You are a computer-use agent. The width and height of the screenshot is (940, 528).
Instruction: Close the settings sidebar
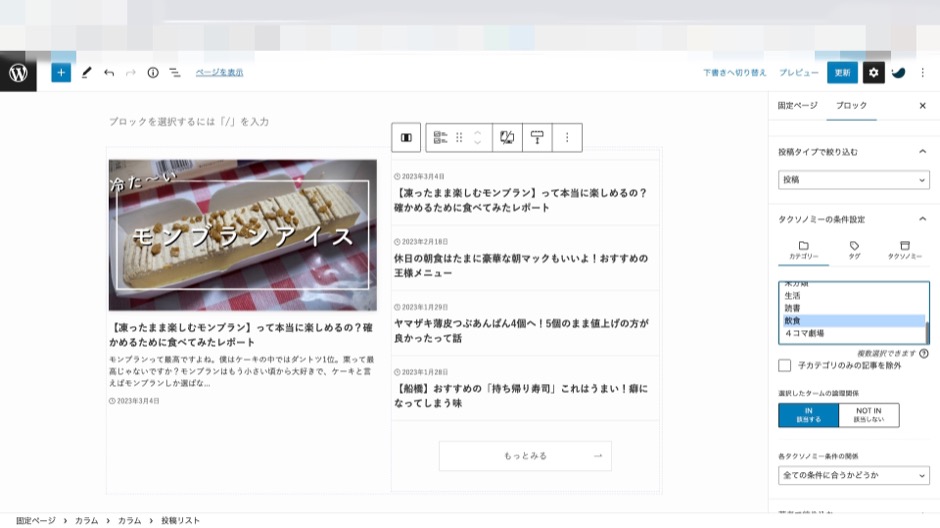(x=922, y=105)
